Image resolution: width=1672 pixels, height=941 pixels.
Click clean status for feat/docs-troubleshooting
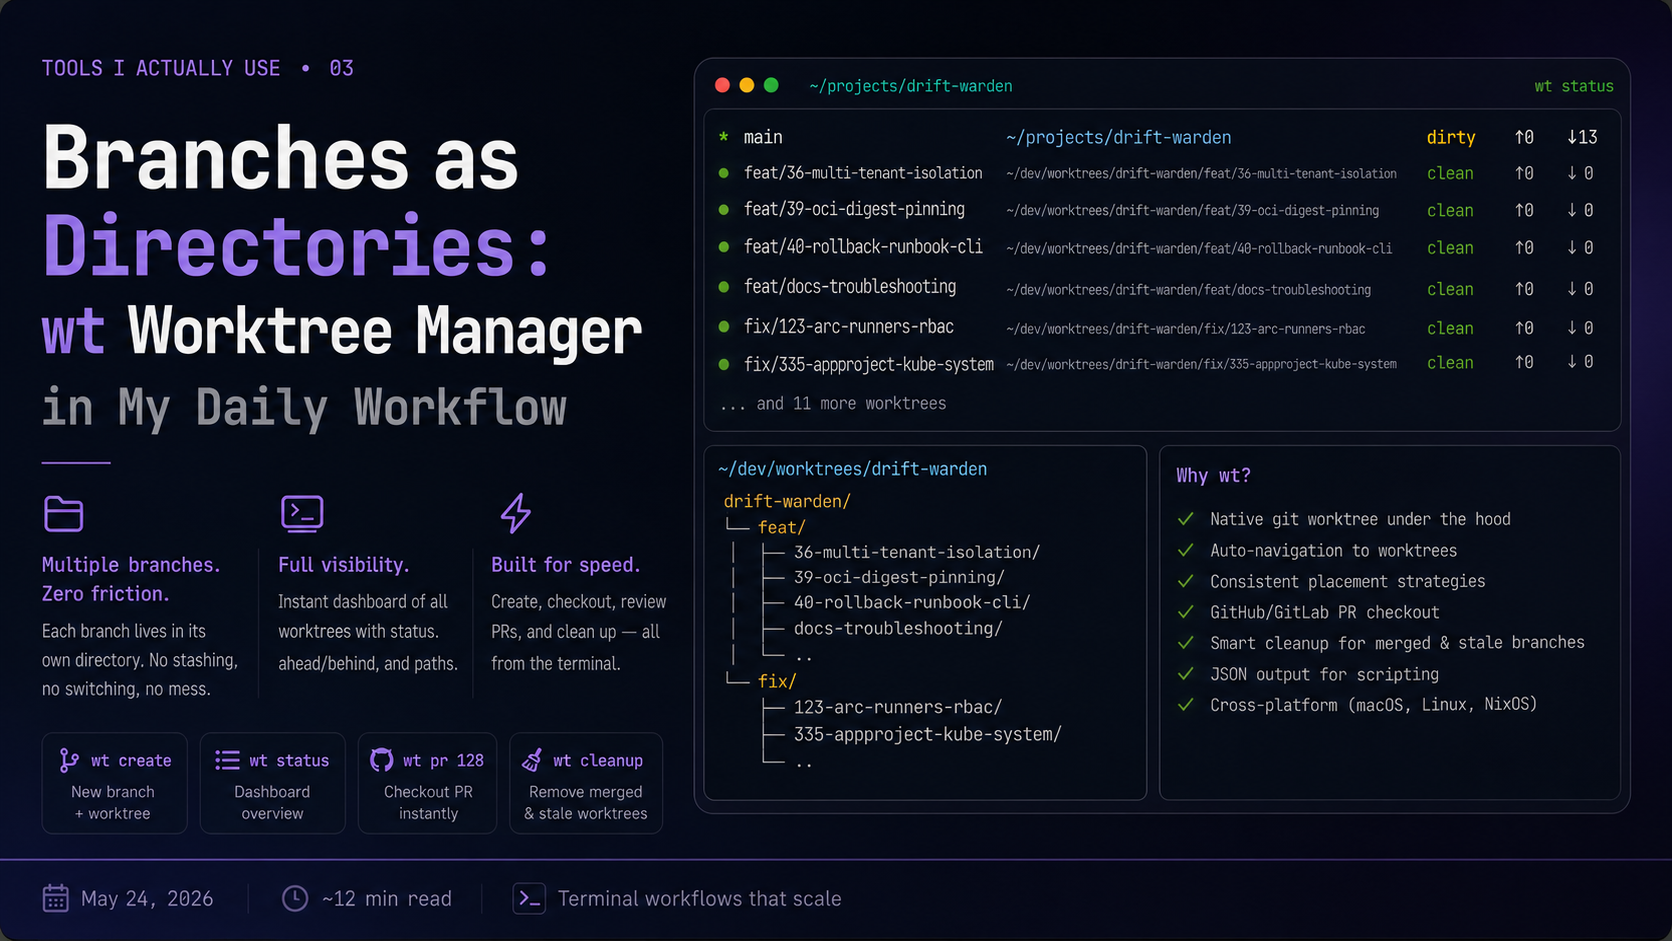[x=1450, y=289]
